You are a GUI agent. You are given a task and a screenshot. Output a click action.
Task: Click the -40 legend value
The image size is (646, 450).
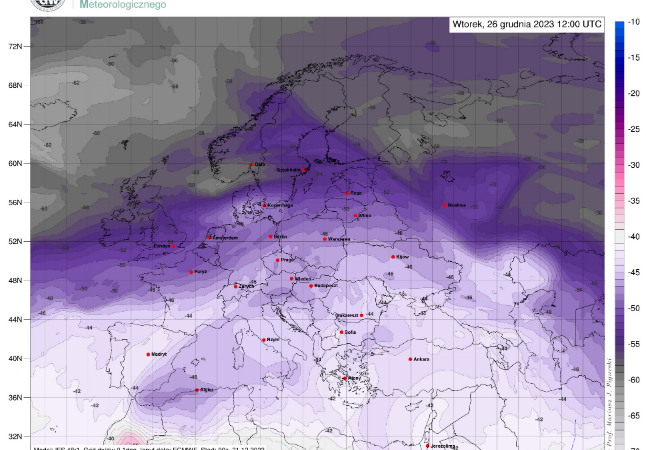pos(634,237)
